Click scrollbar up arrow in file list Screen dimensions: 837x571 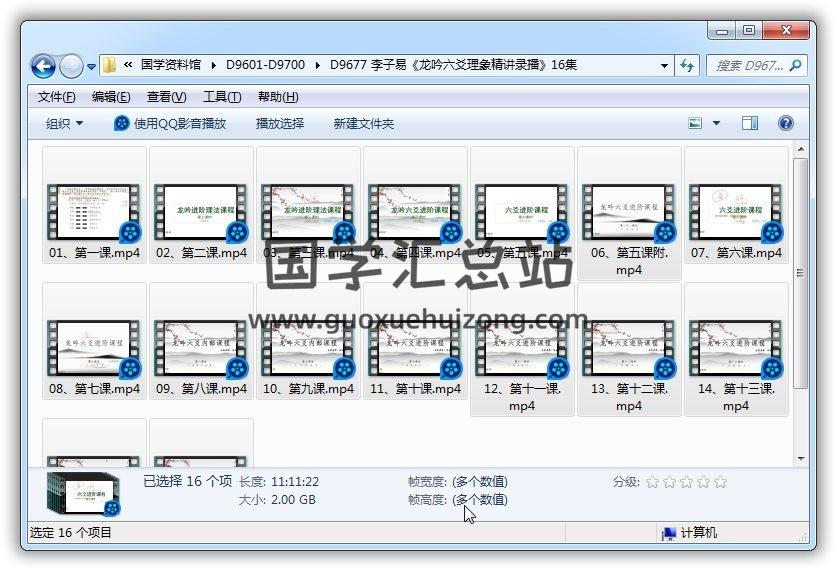pyautogui.click(x=801, y=149)
